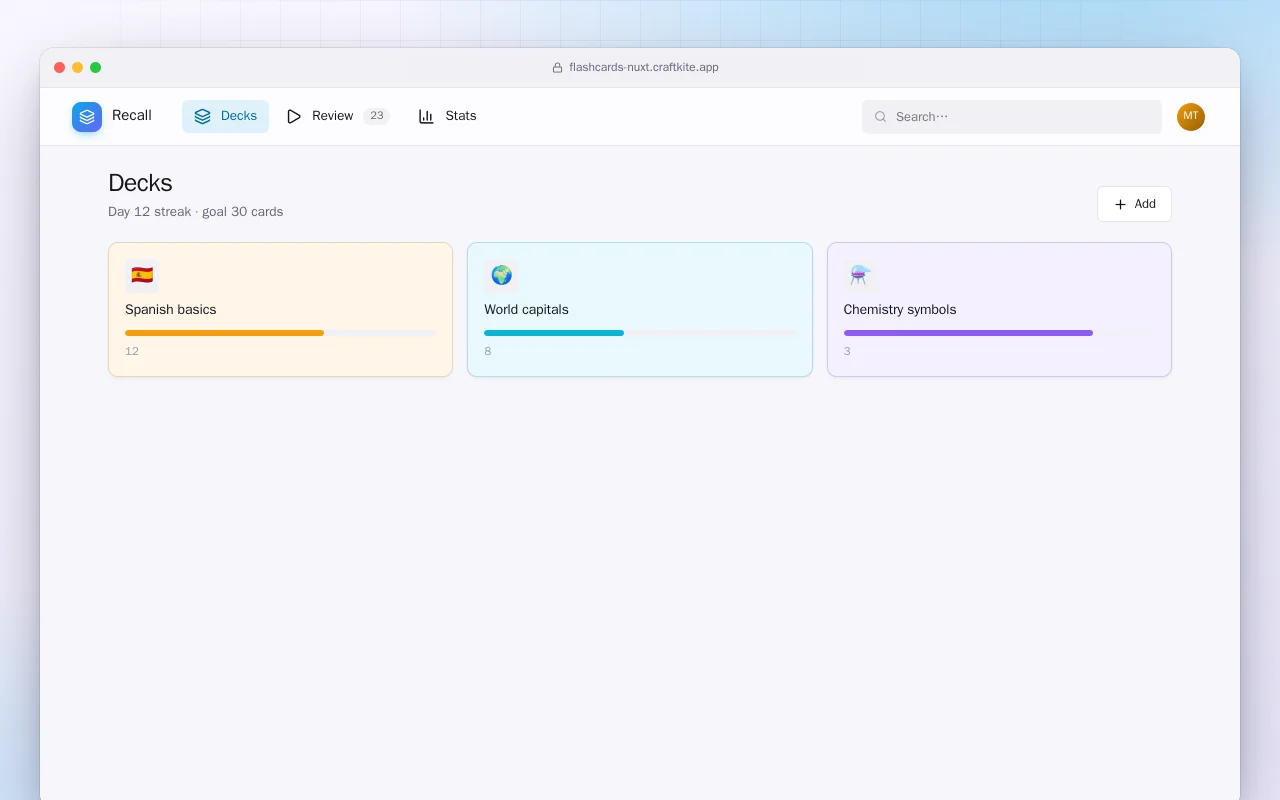Click the Decks page heading

click(140, 183)
